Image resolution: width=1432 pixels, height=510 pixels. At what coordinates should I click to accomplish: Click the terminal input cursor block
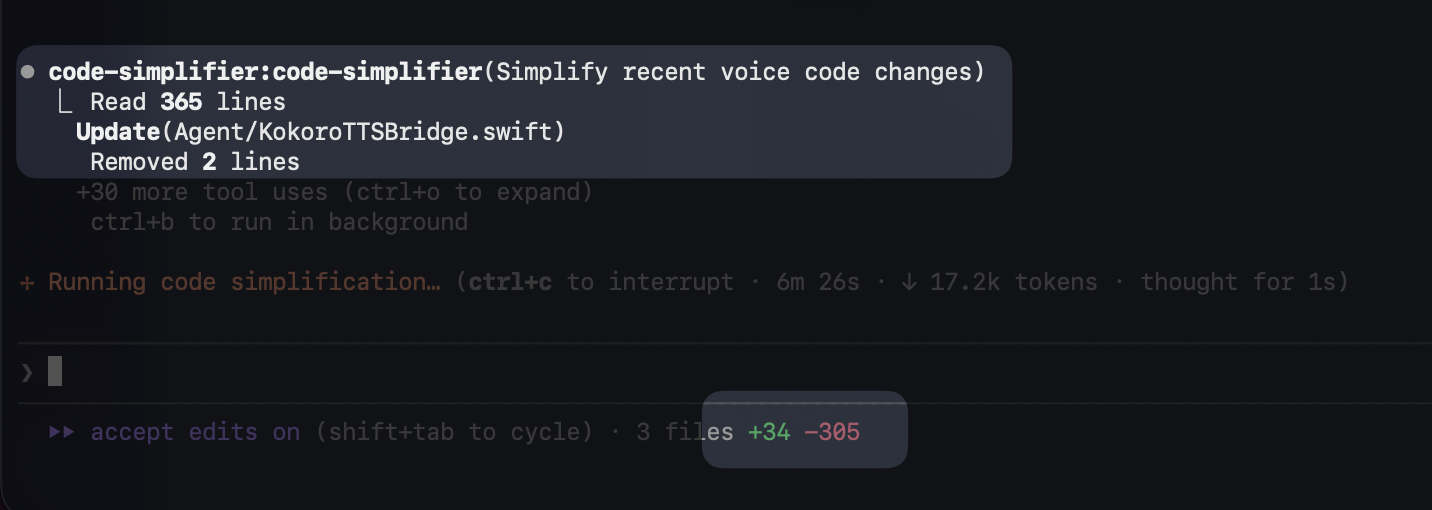point(55,371)
